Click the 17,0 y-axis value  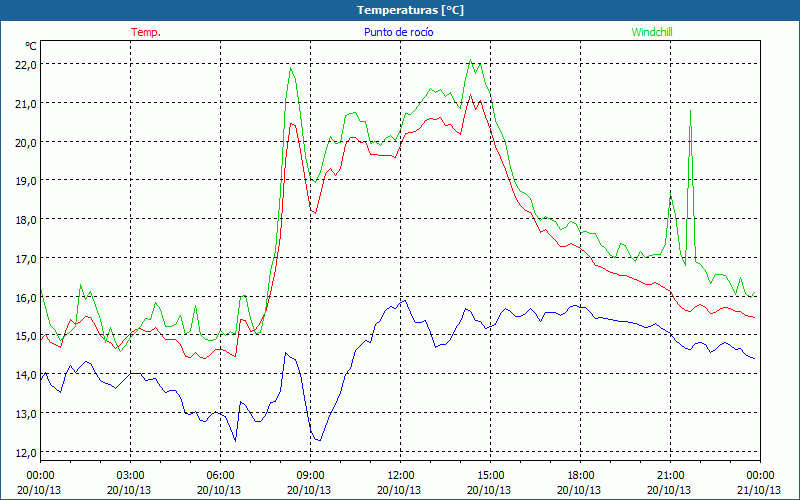pyautogui.click(x=28, y=258)
